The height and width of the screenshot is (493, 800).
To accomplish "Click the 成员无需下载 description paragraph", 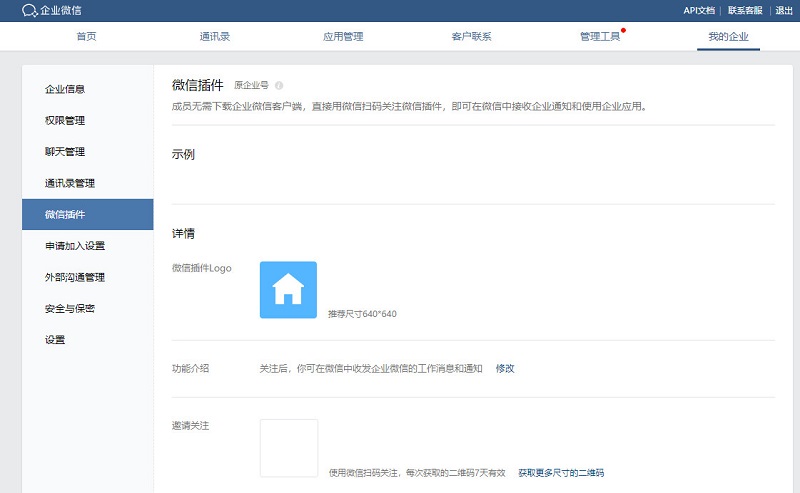I will [410, 107].
